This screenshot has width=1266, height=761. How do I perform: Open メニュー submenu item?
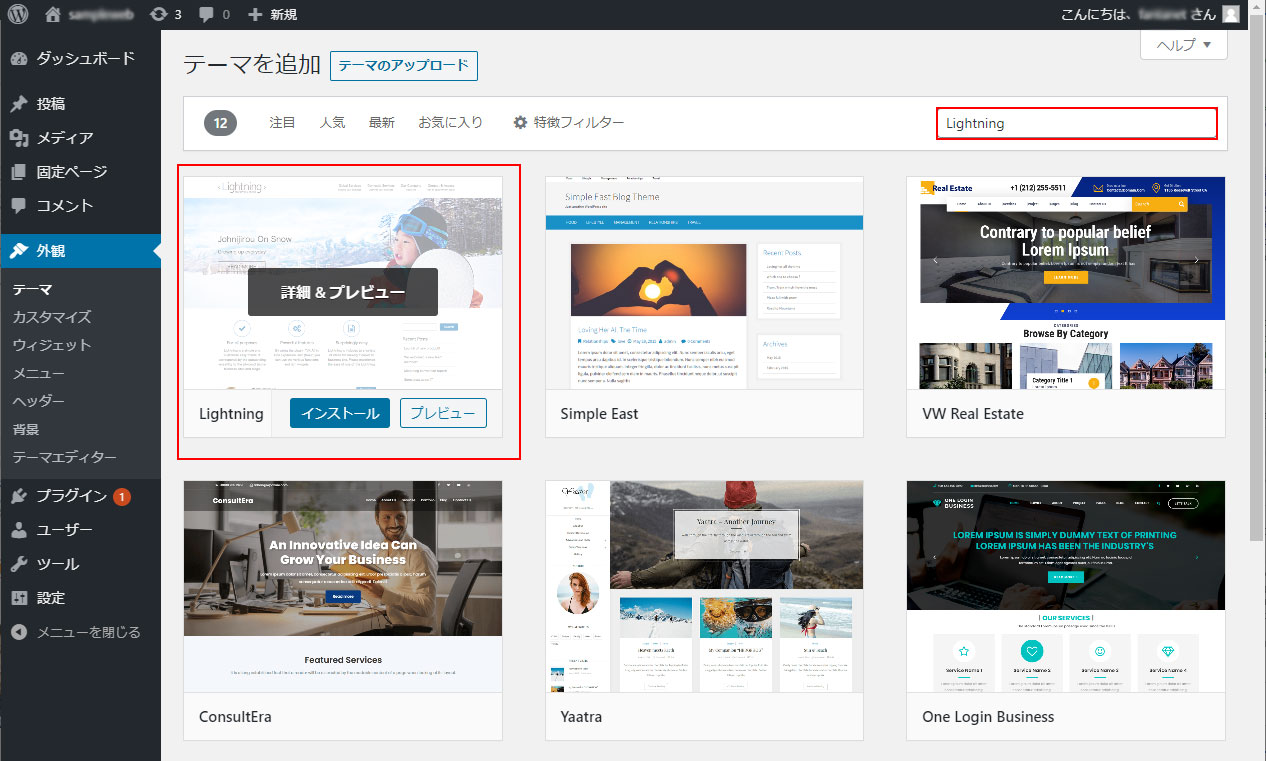click(x=38, y=373)
